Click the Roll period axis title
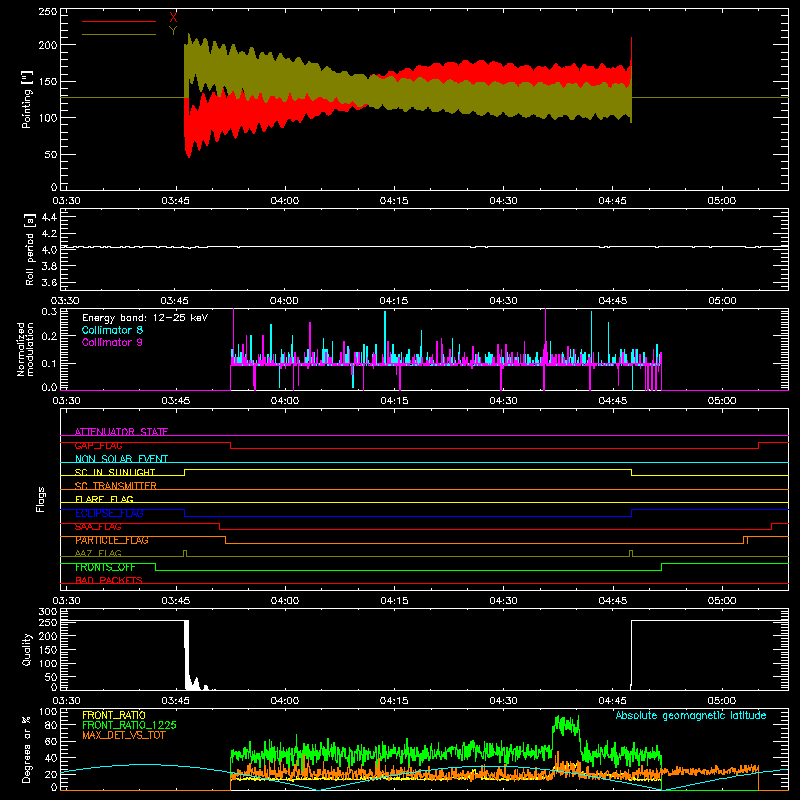Viewport: 800px width, 800px height. click(x=30, y=249)
